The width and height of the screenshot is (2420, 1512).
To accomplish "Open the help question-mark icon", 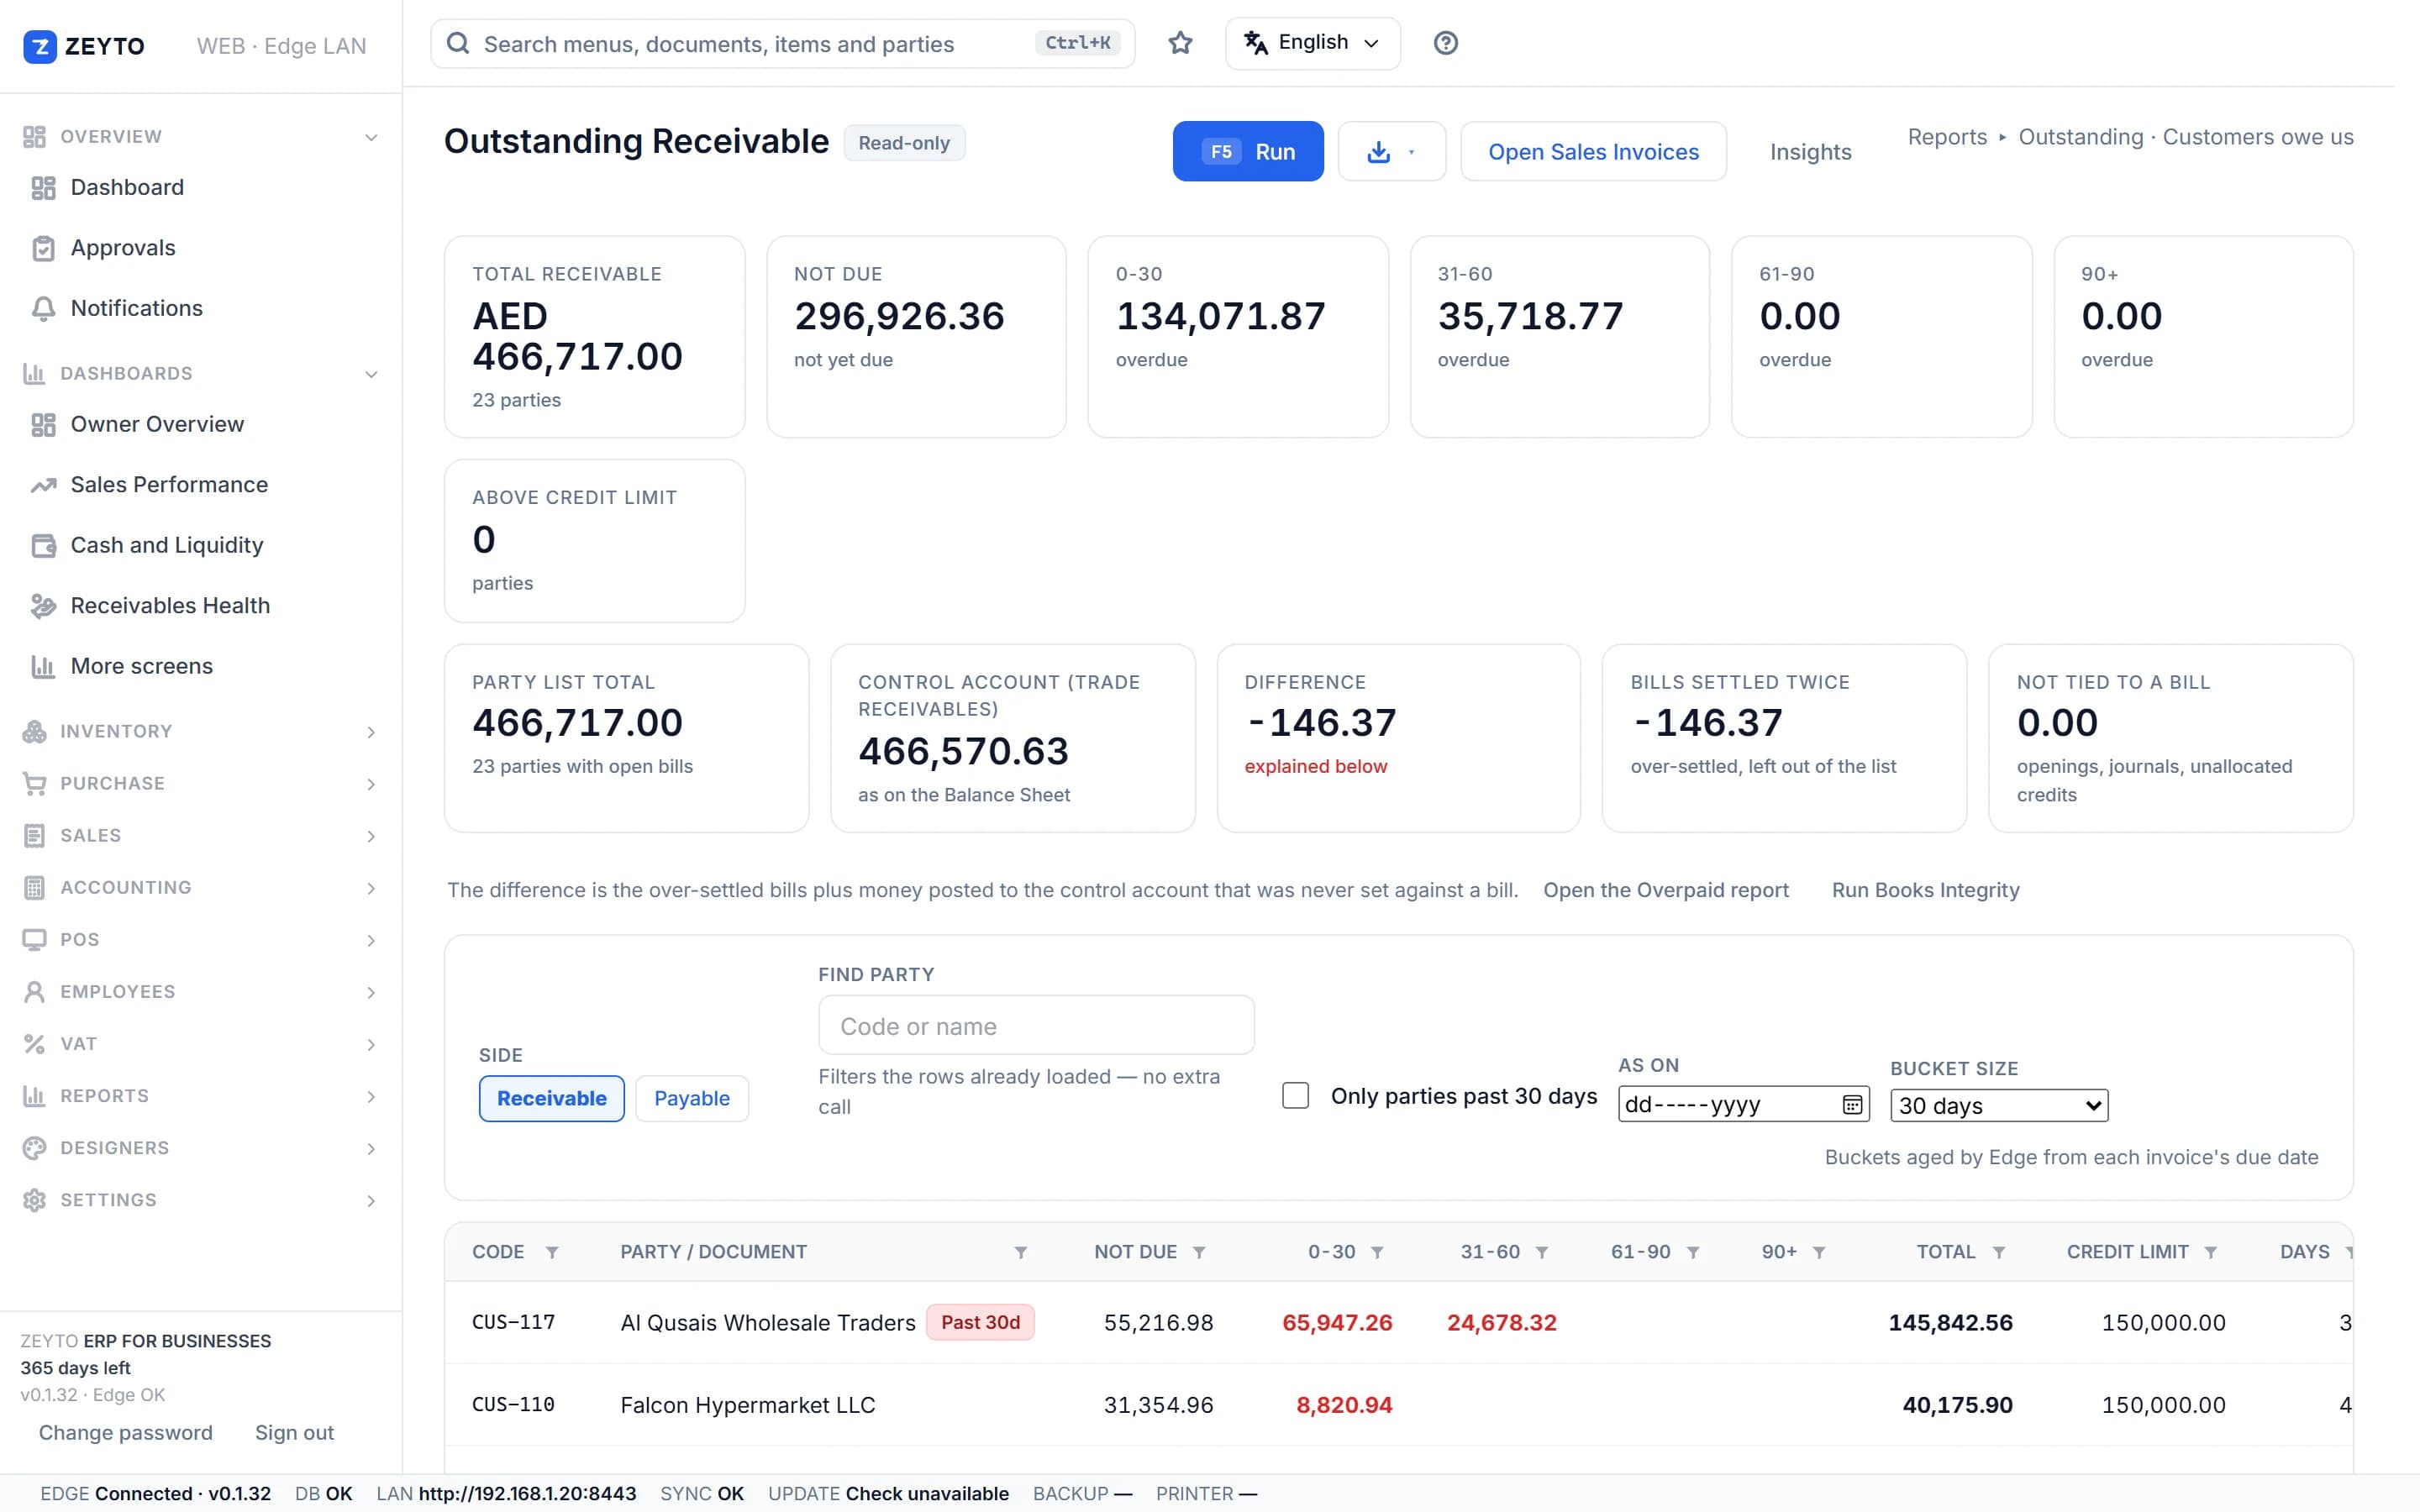I will coord(1445,43).
